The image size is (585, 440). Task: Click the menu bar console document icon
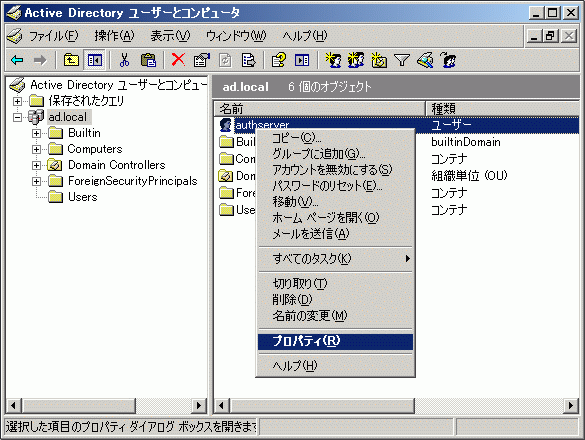click(14, 36)
